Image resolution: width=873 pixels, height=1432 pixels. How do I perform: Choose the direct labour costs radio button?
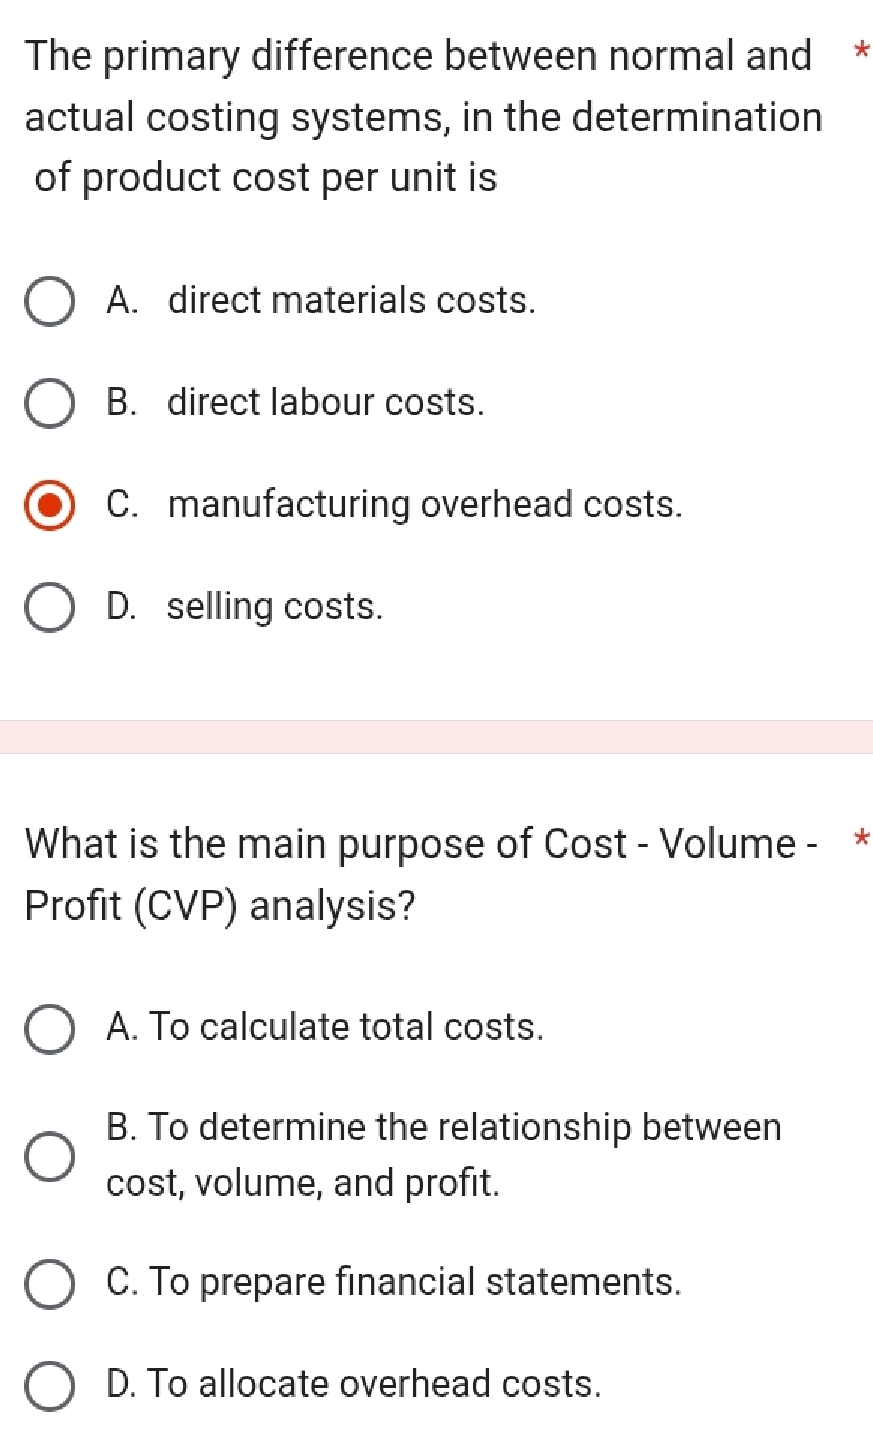tap(49, 404)
